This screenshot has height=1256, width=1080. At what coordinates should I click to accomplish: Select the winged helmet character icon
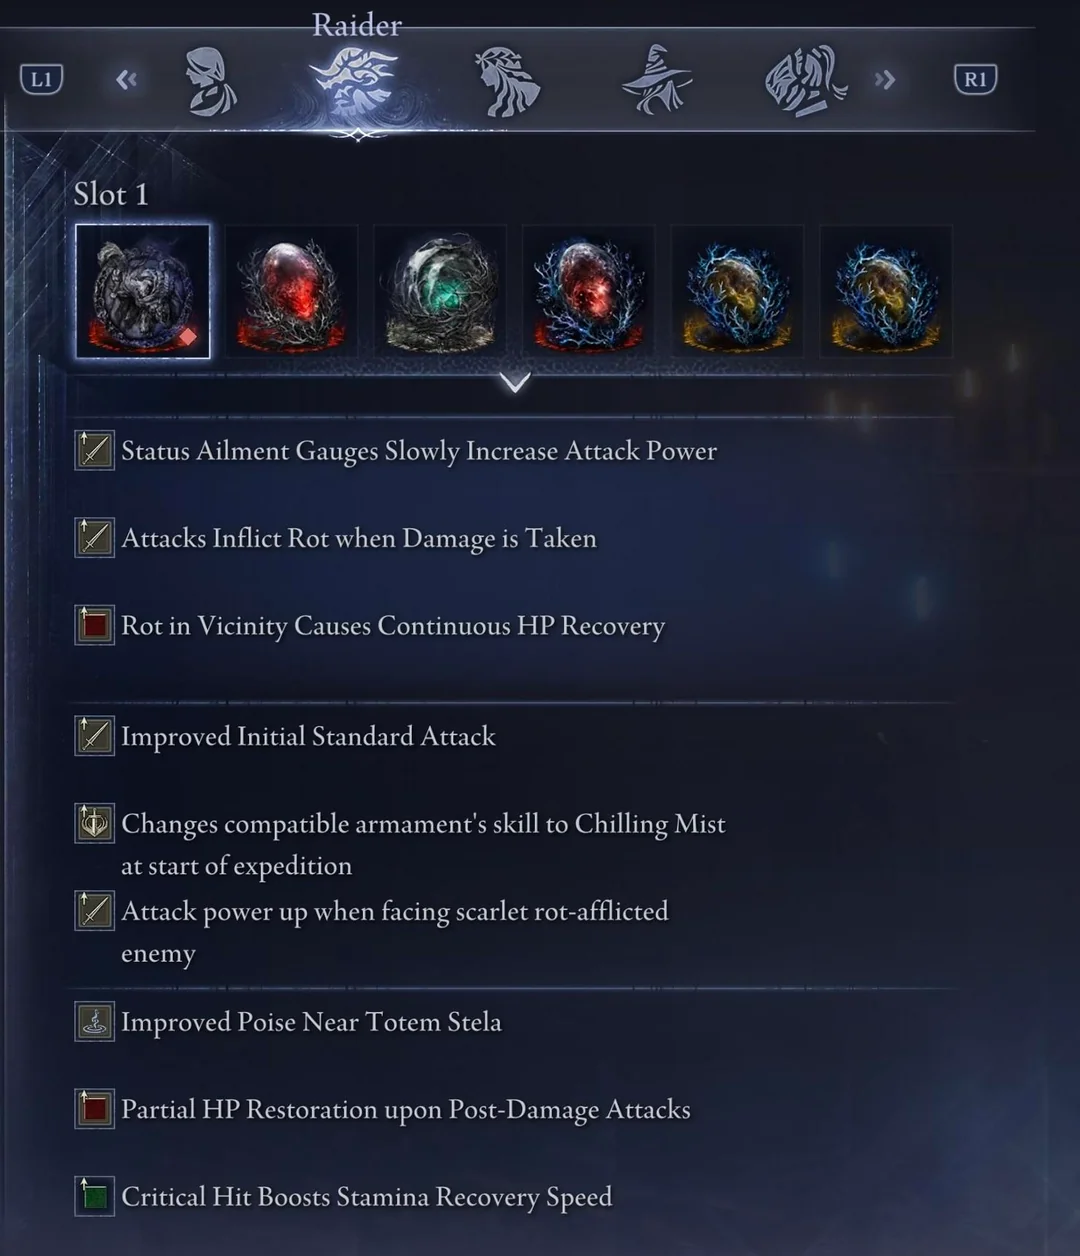(x=806, y=81)
